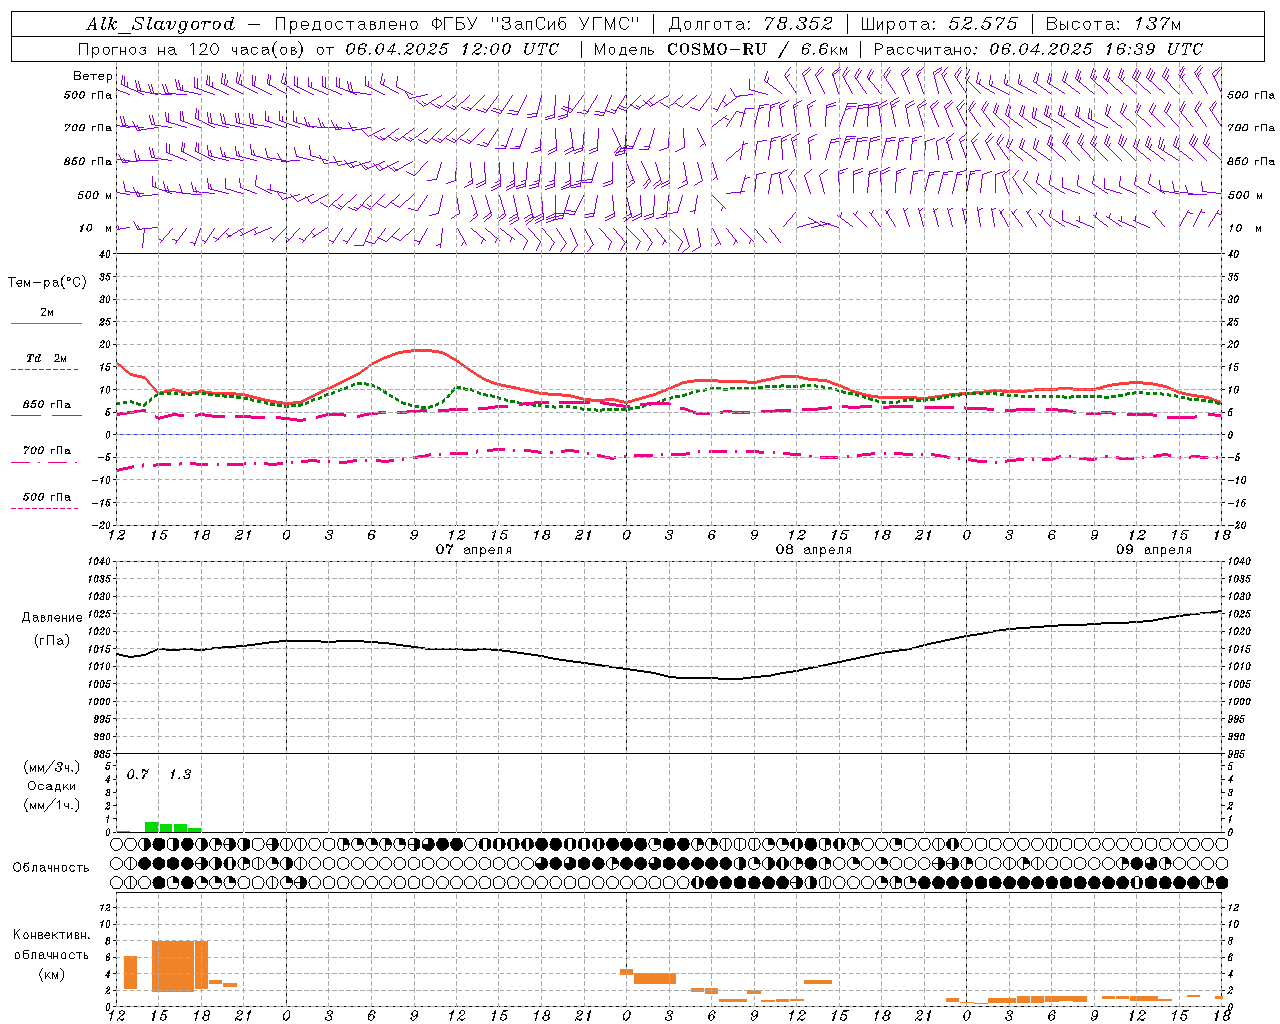Viewport: 1280px width, 1024px height.
Task: Click the Давление panel label
Action: (x=50, y=618)
